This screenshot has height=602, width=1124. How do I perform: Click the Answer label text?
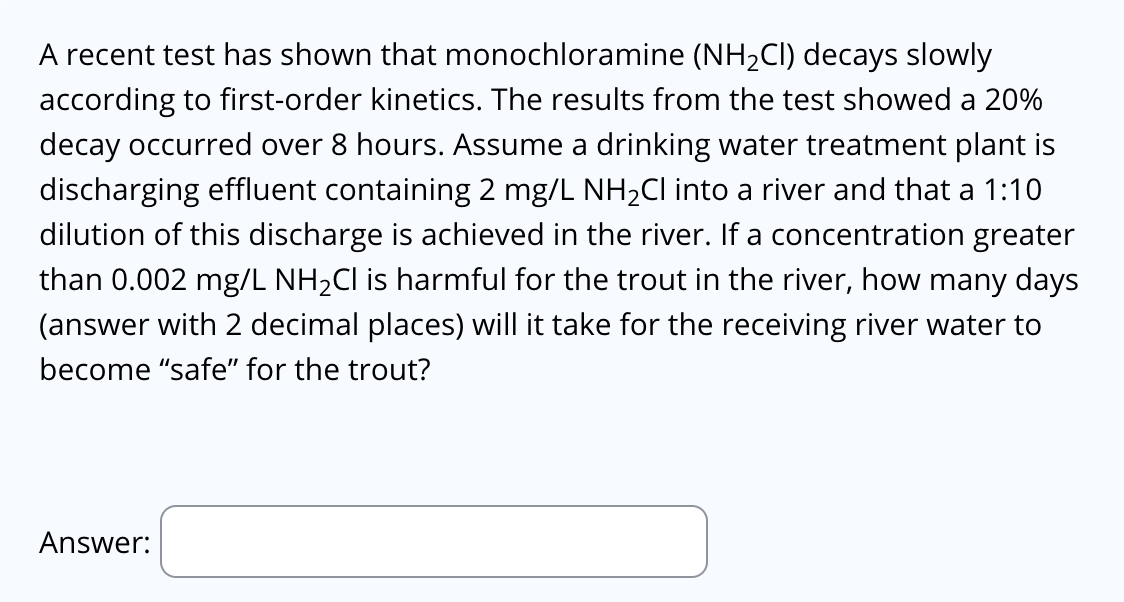(94, 541)
